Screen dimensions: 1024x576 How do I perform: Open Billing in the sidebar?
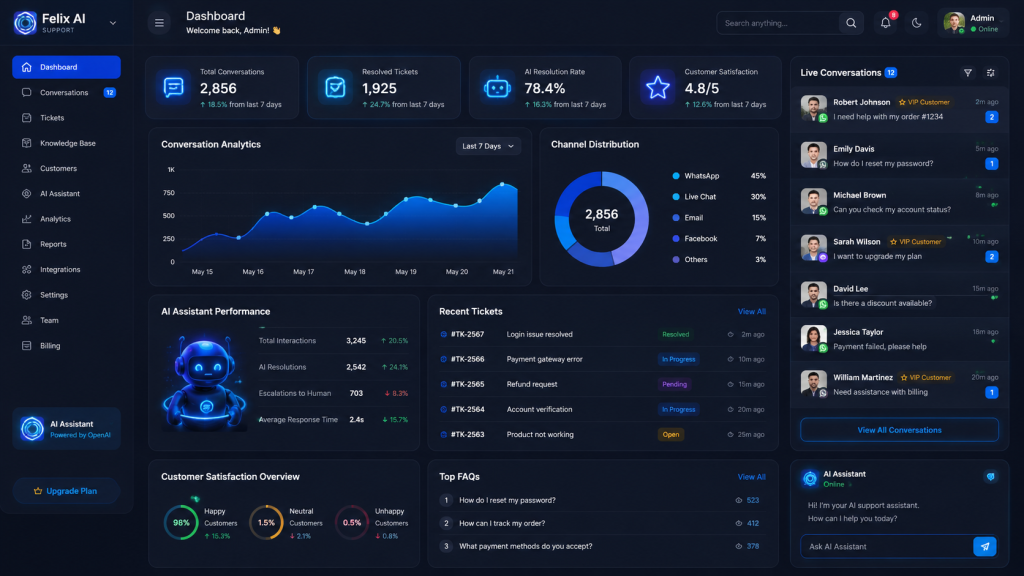pos(67,346)
